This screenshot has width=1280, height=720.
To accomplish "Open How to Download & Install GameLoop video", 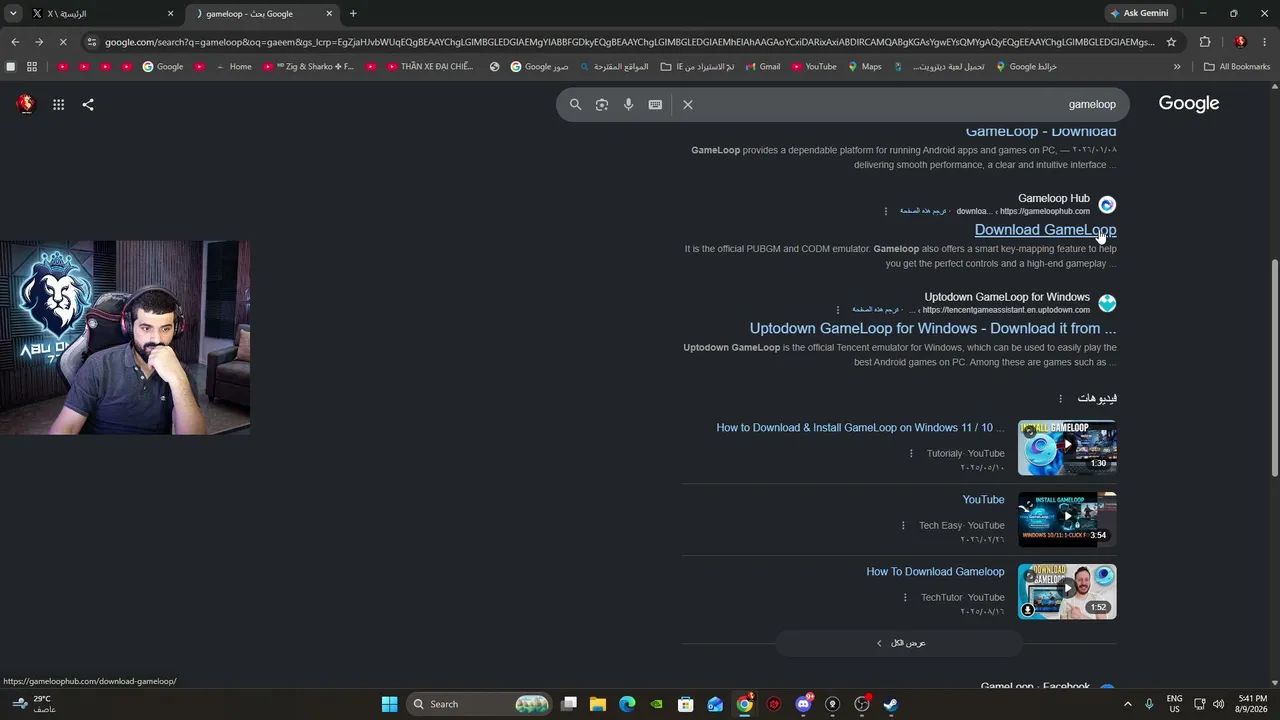I will point(860,428).
